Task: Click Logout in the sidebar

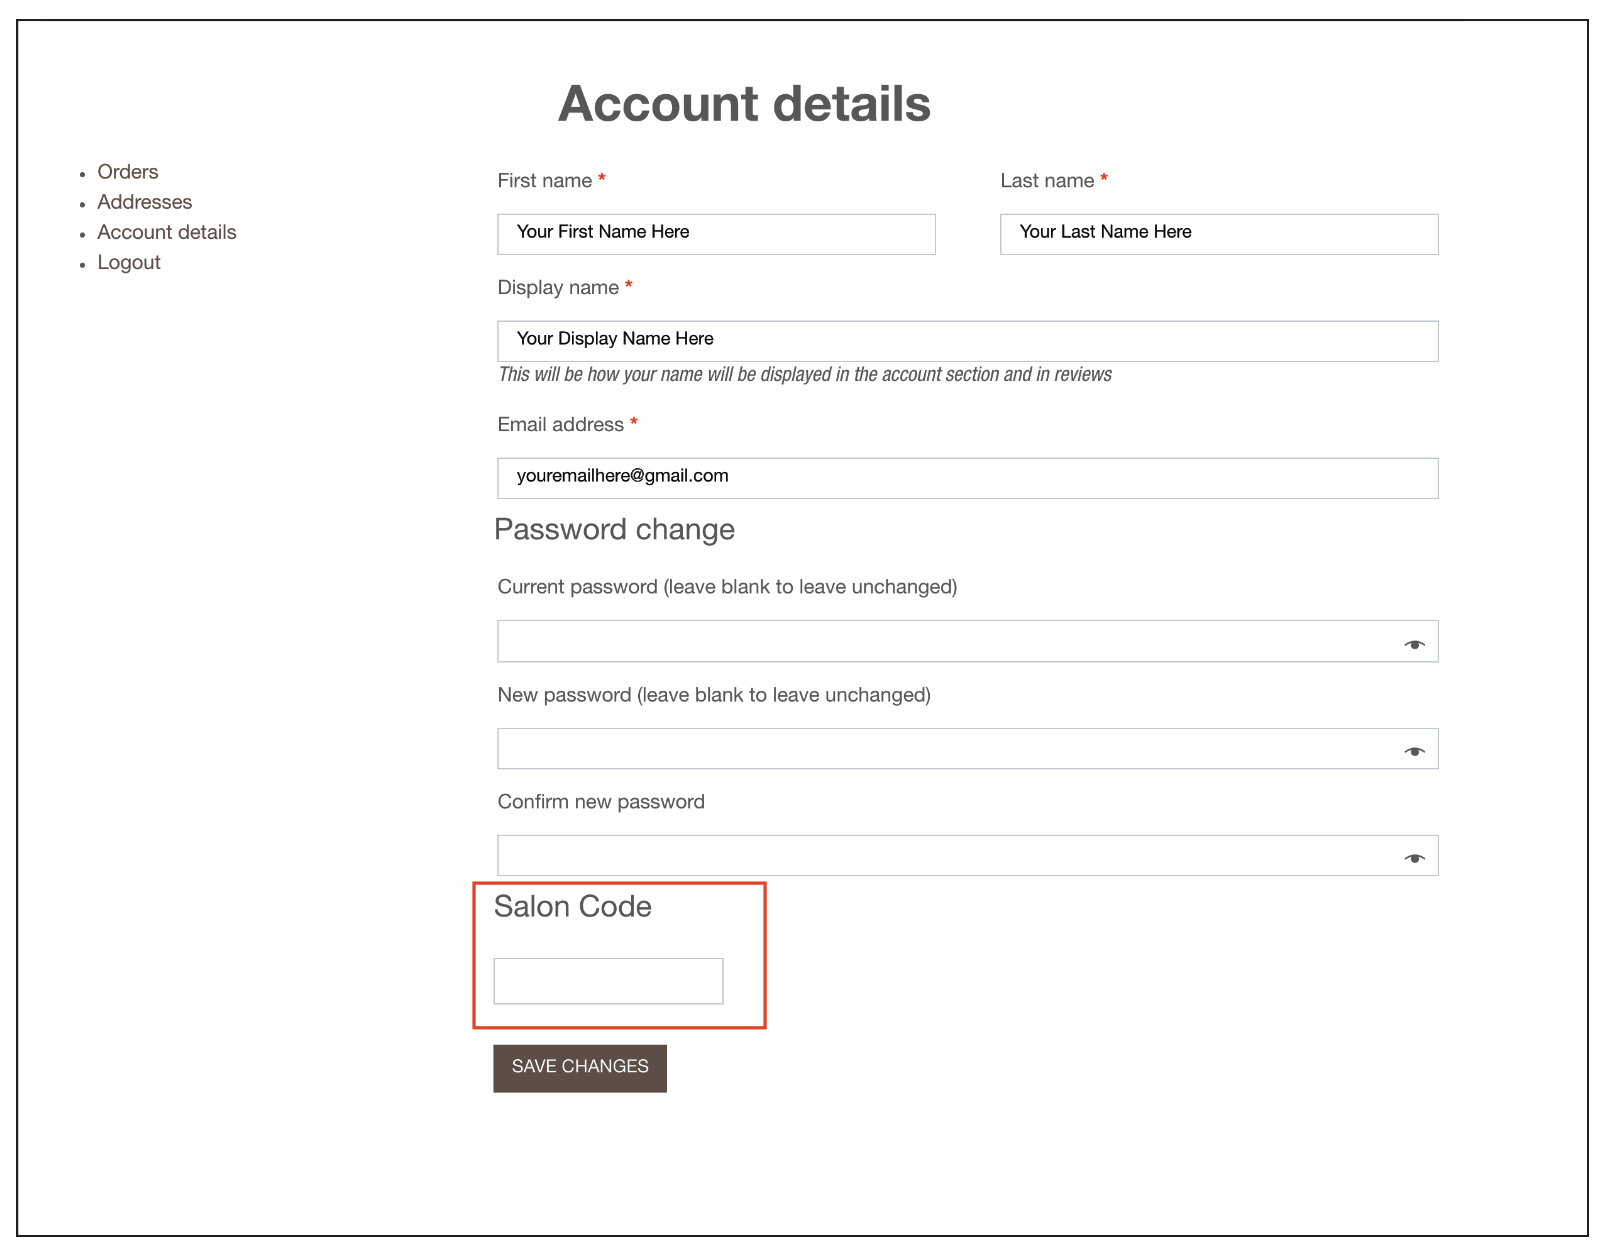Action: tap(128, 262)
